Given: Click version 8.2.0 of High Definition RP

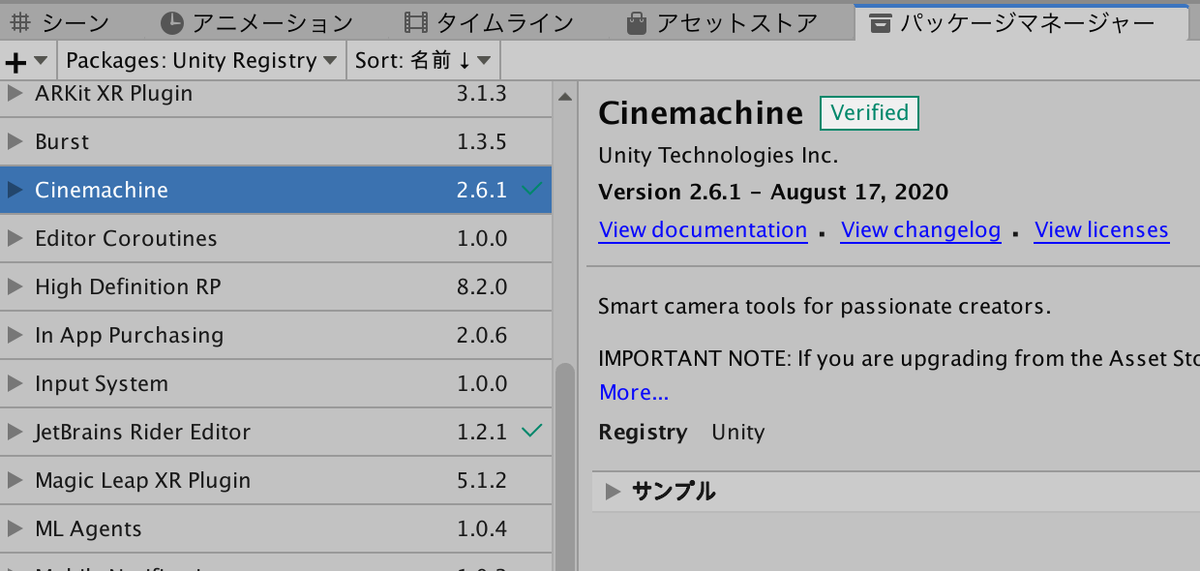Looking at the screenshot, I should click(482, 287).
